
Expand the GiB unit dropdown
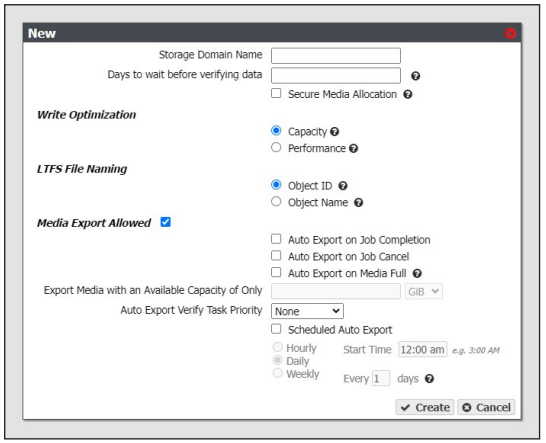(x=423, y=291)
